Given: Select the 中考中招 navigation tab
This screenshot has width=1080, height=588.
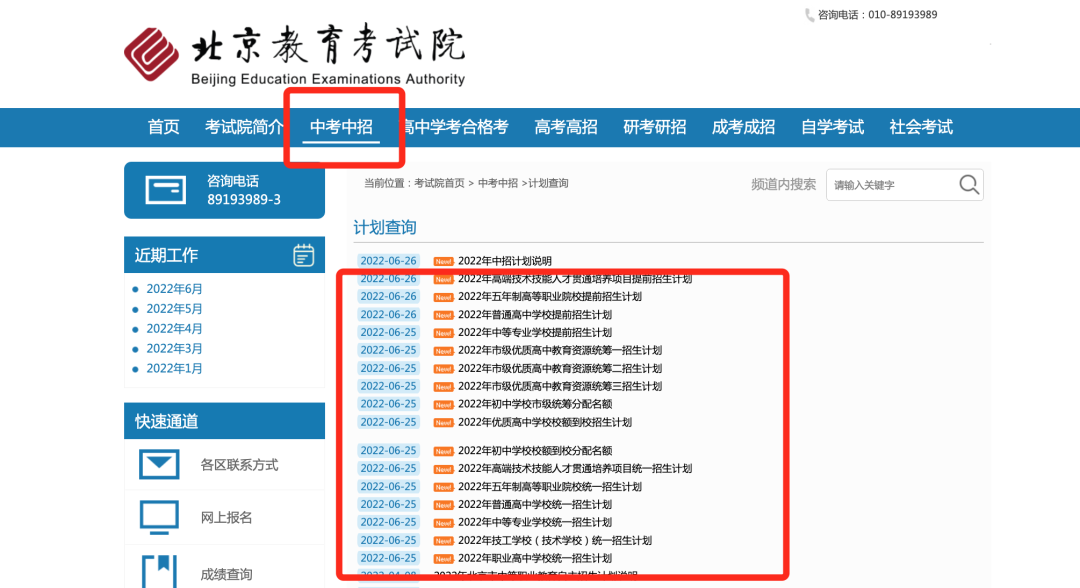Looking at the screenshot, I should 341,127.
